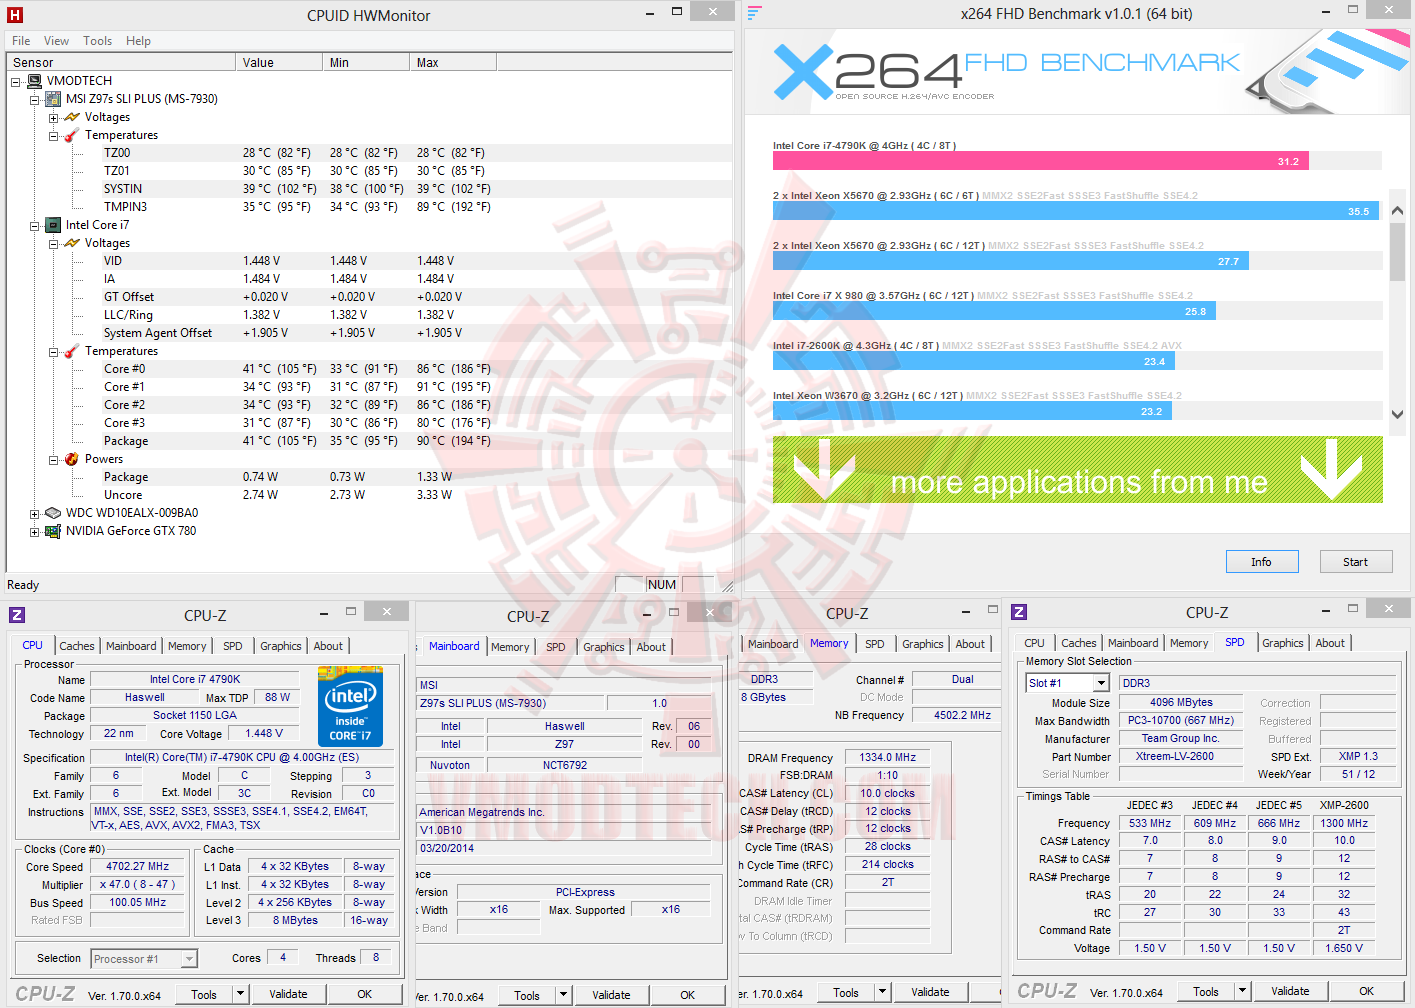The width and height of the screenshot is (1415, 1008).
Task: Click the thermometer icon beside Temperatures under Intel Core i7
Action: click(x=72, y=351)
